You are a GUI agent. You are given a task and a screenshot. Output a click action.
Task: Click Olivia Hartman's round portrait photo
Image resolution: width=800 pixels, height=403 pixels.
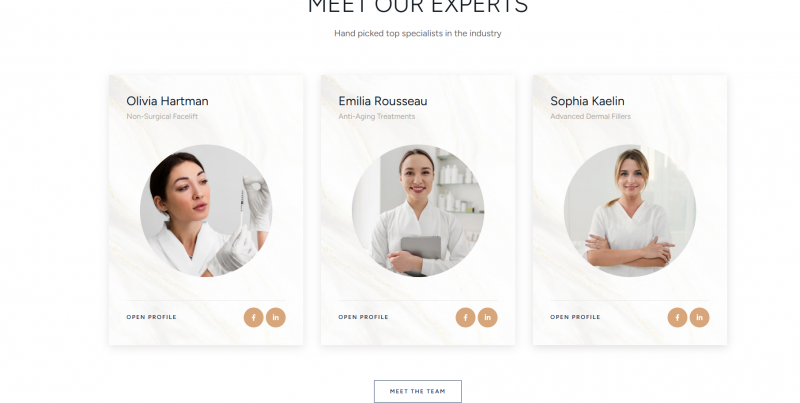206,211
